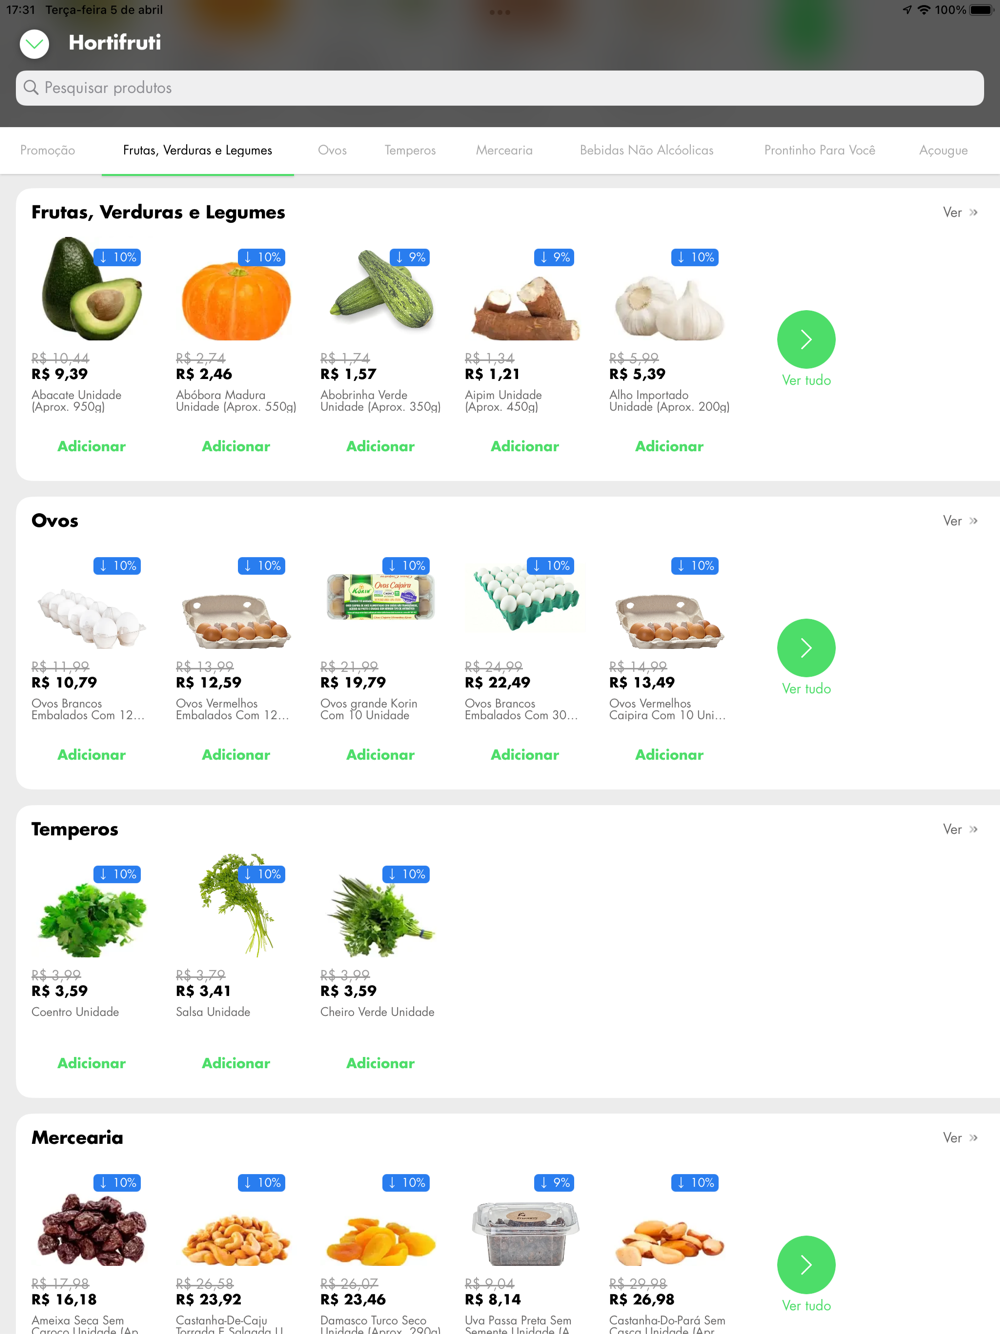The image size is (1000, 1334).
Task: Add Ovos grande Korin to cart
Action: coord(380,755)
